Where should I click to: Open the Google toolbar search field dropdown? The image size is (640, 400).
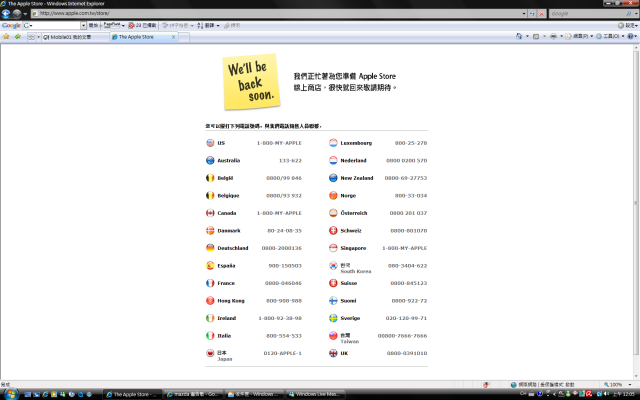click(84, 25)
